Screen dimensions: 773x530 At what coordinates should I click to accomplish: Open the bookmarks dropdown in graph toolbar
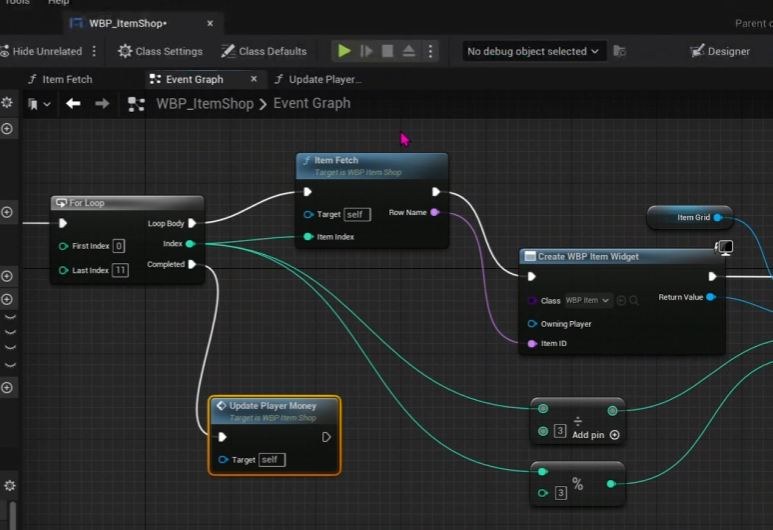coord(39,104)
